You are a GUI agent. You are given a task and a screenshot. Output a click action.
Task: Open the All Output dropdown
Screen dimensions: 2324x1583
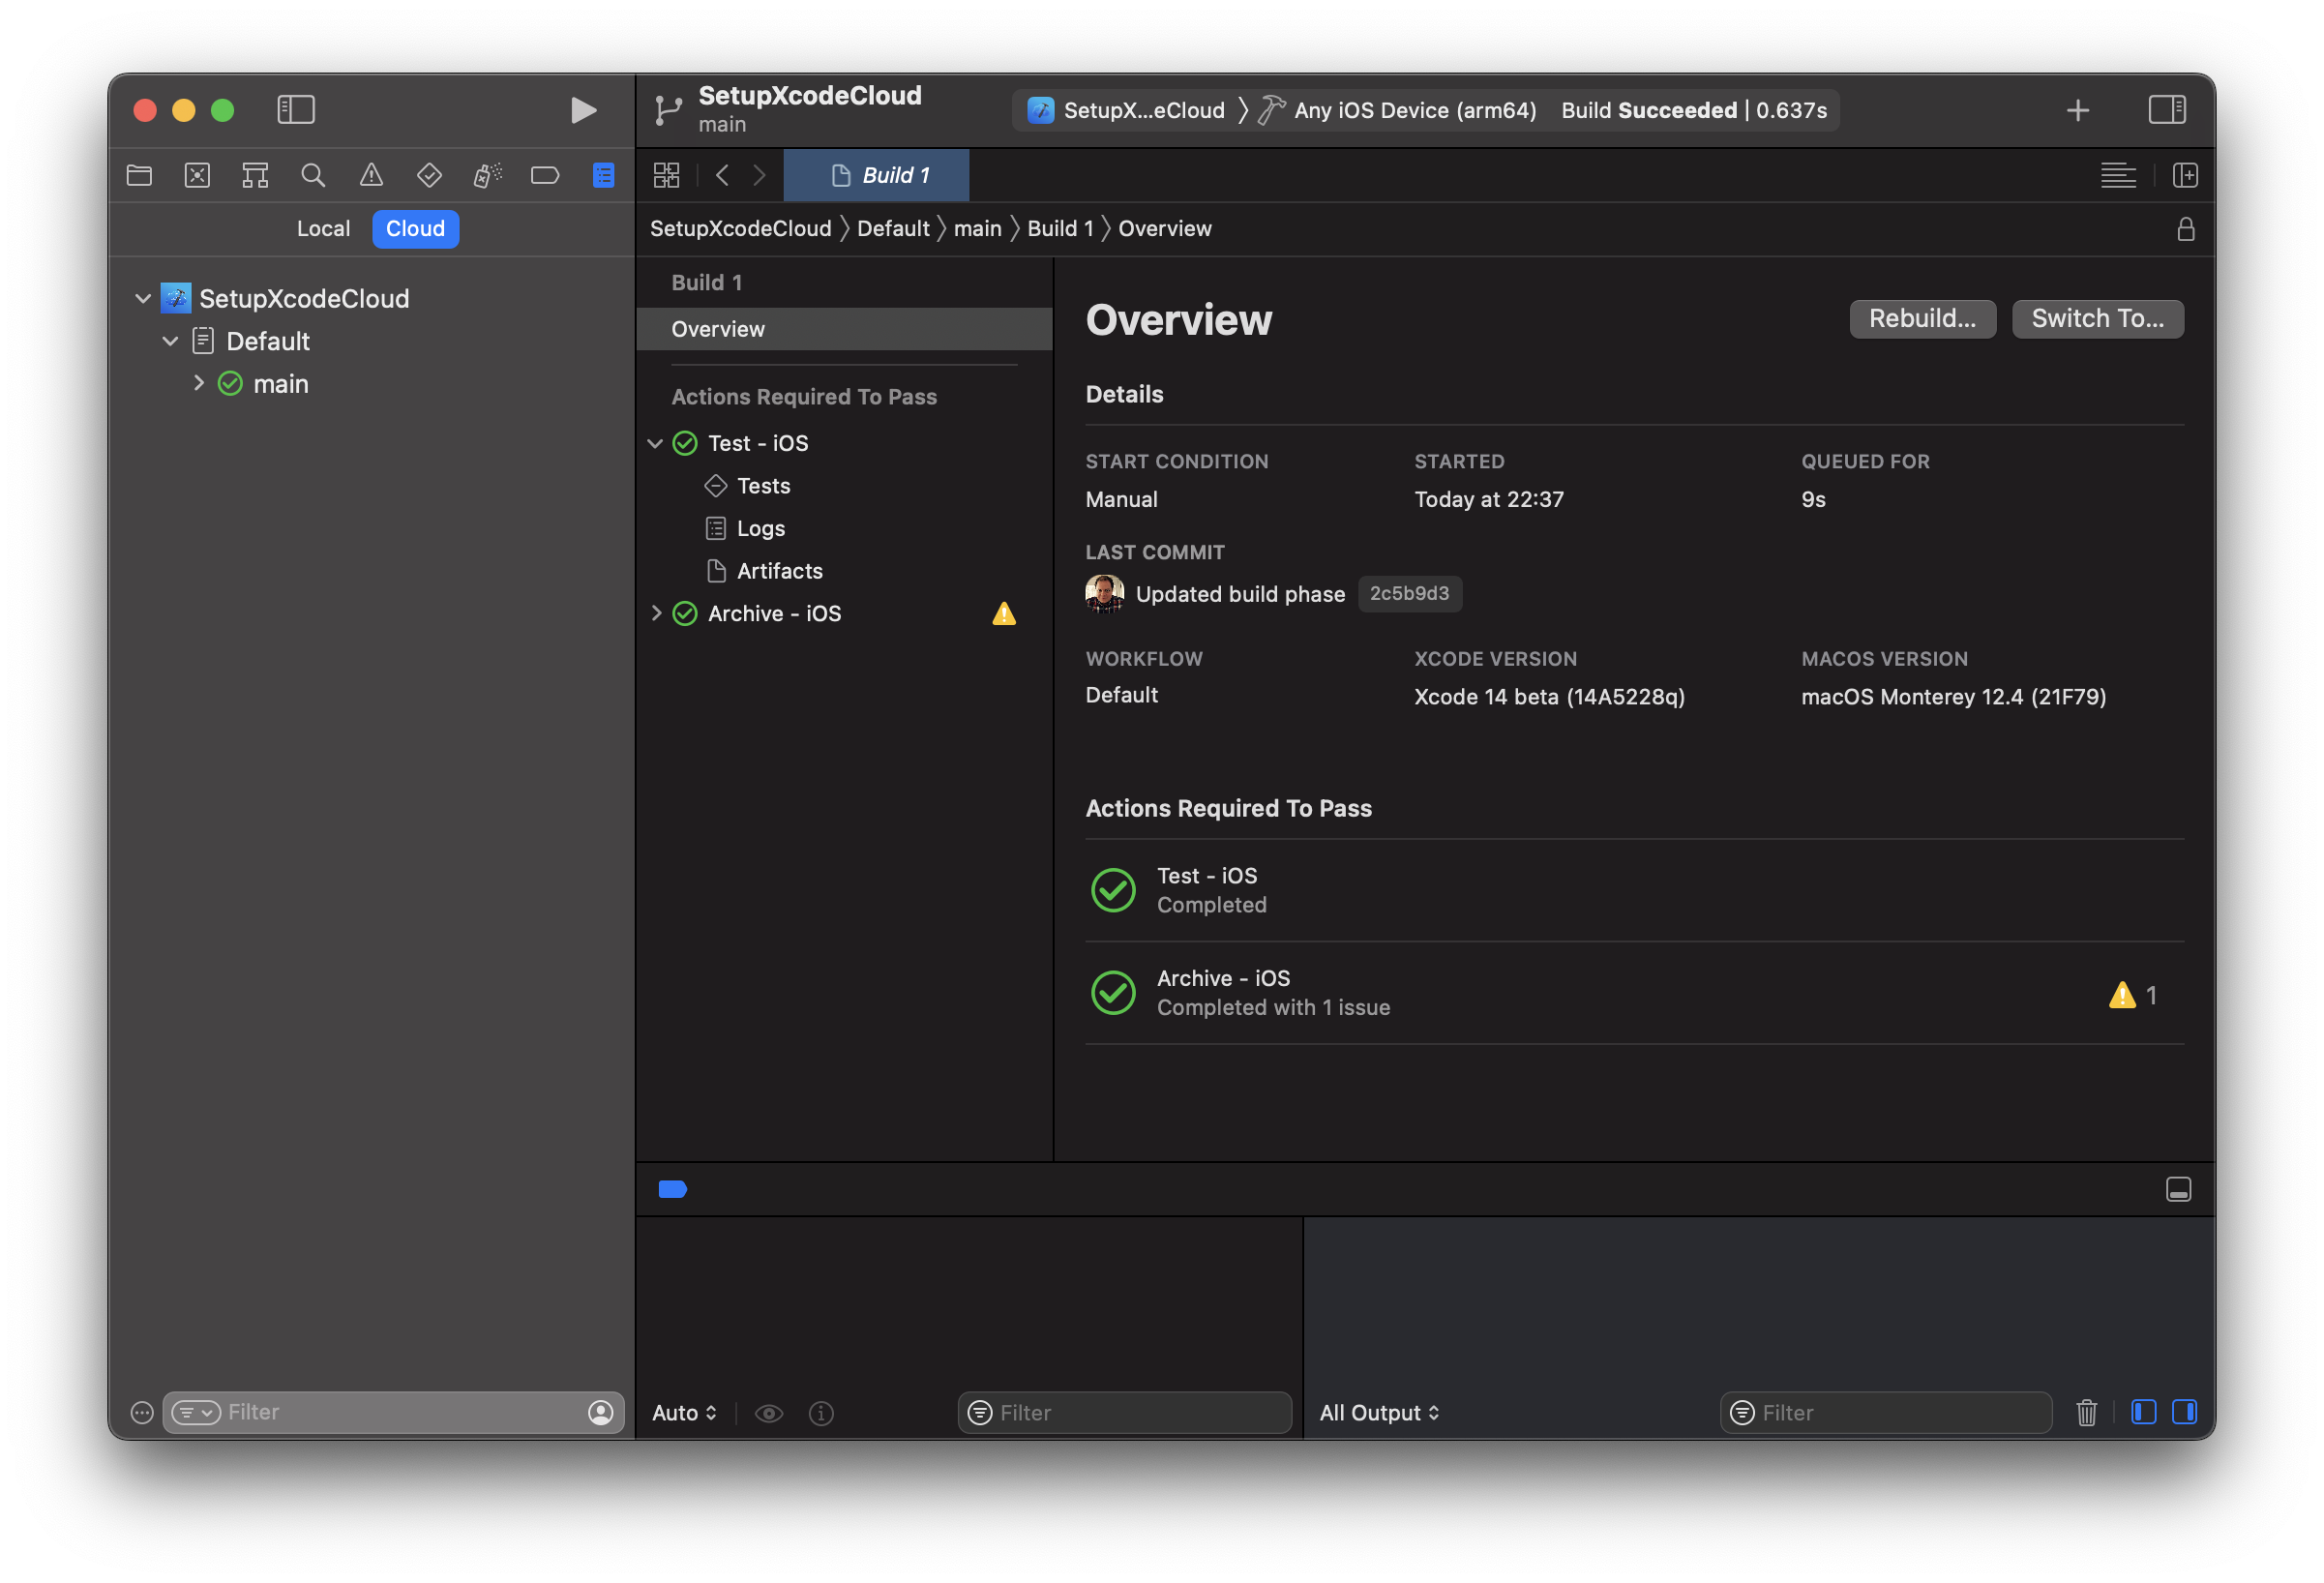tap(1379, 1412)
